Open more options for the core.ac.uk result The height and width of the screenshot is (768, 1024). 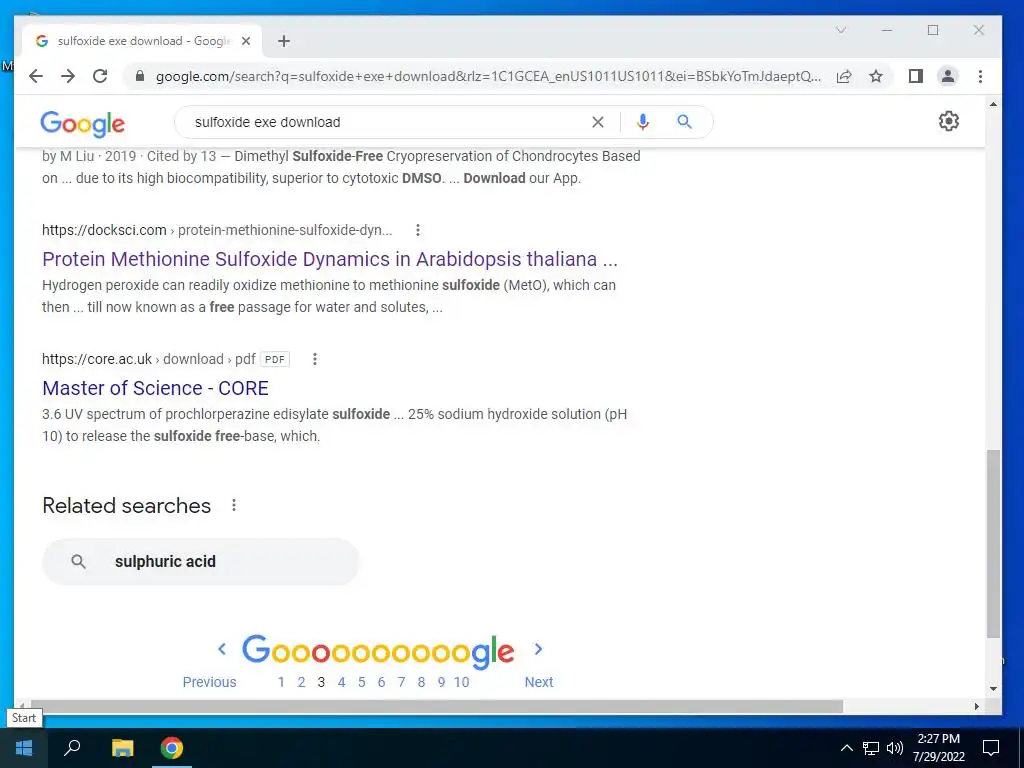(x=315, y=359)
